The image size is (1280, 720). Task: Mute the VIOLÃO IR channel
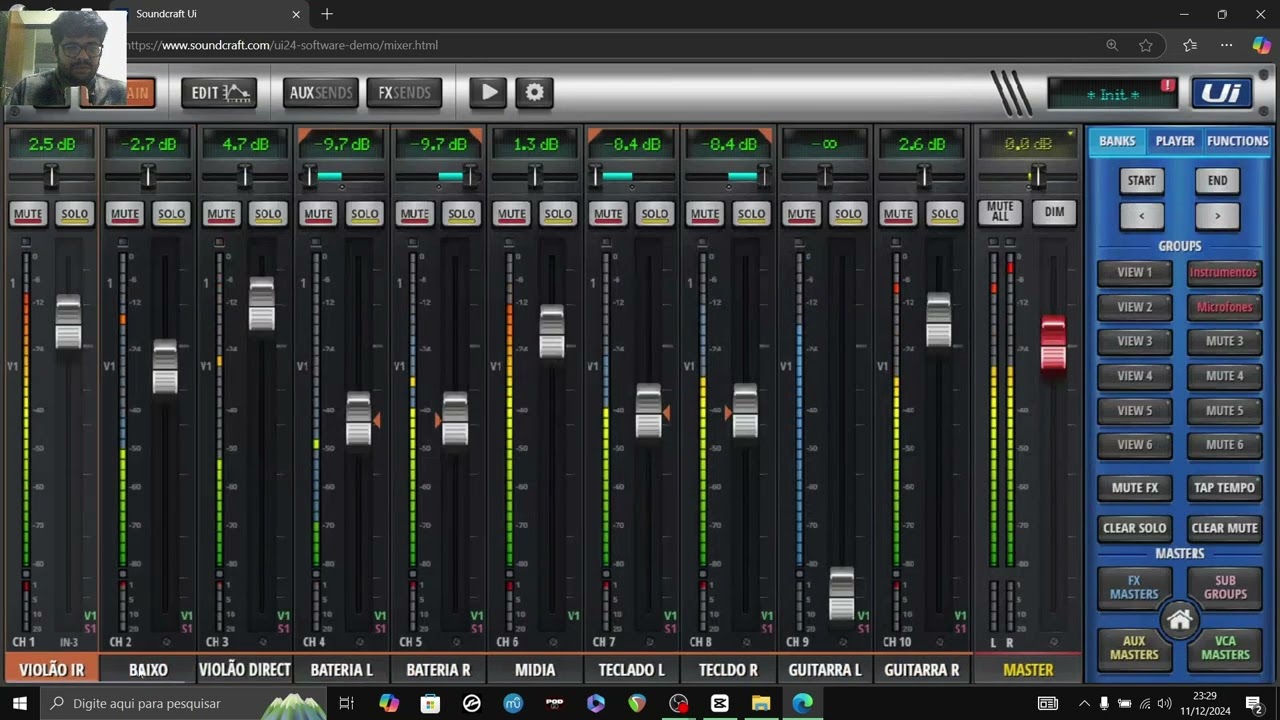[28, 214]
